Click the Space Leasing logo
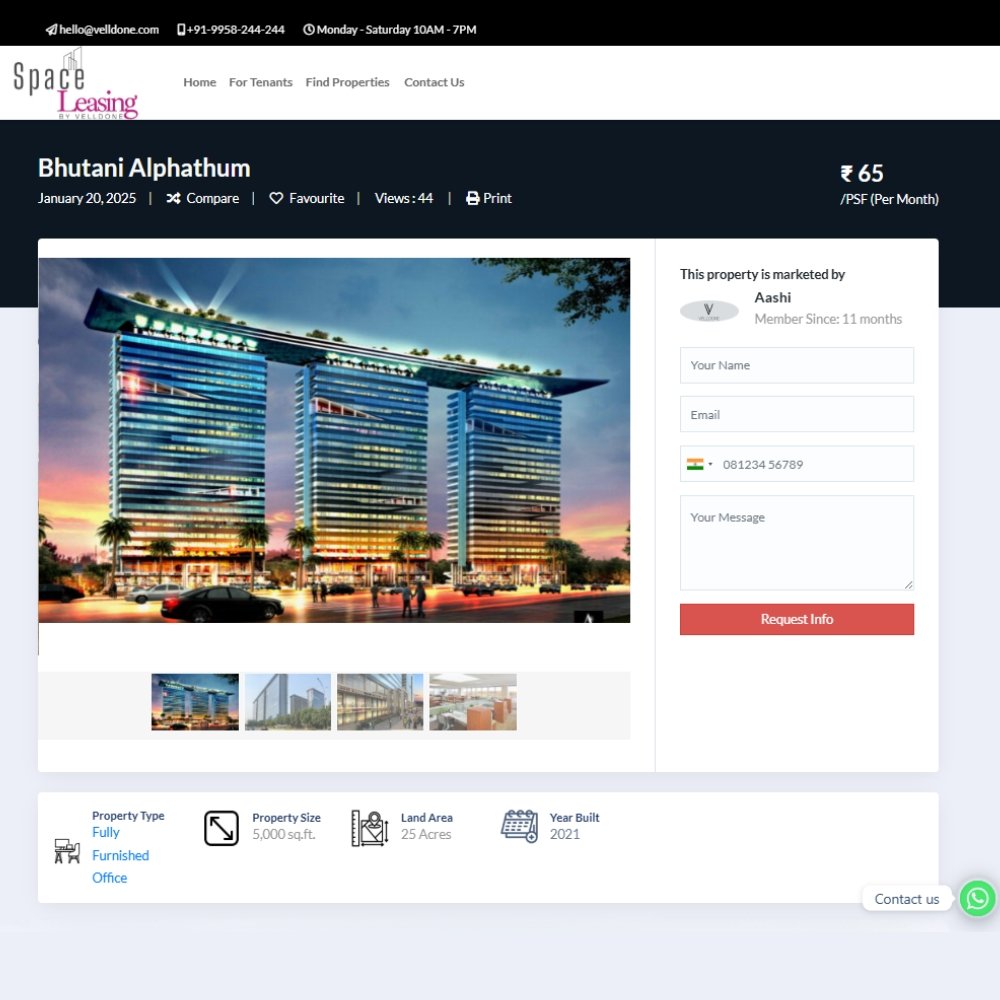 pyautogui.click(x=75, y=85)
